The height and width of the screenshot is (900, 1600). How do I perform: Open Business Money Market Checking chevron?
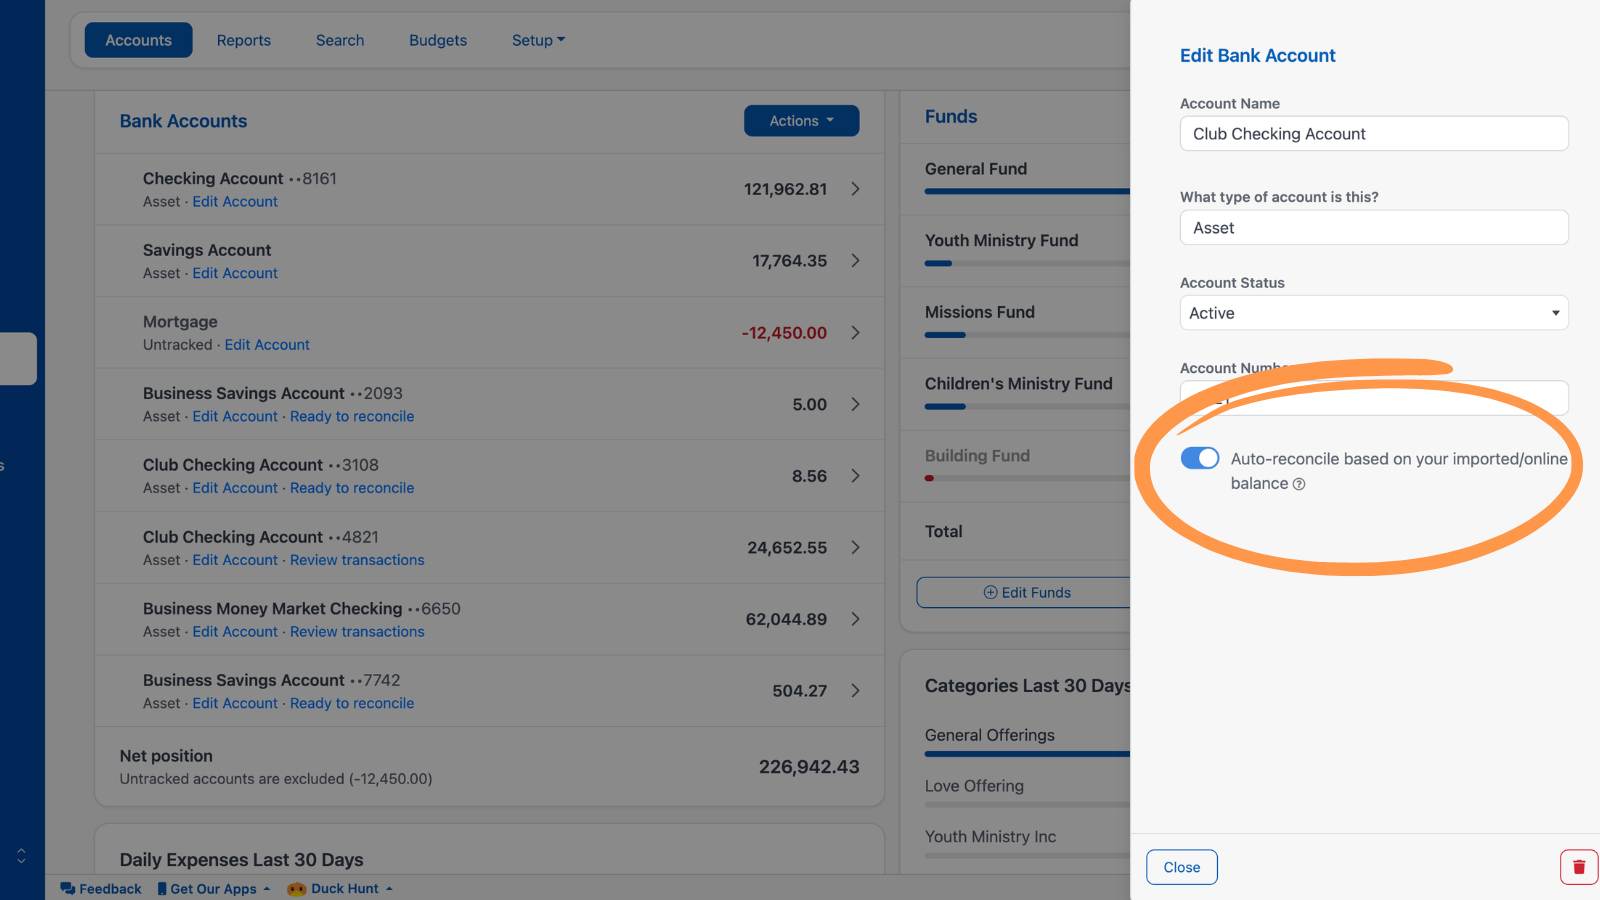855,619
